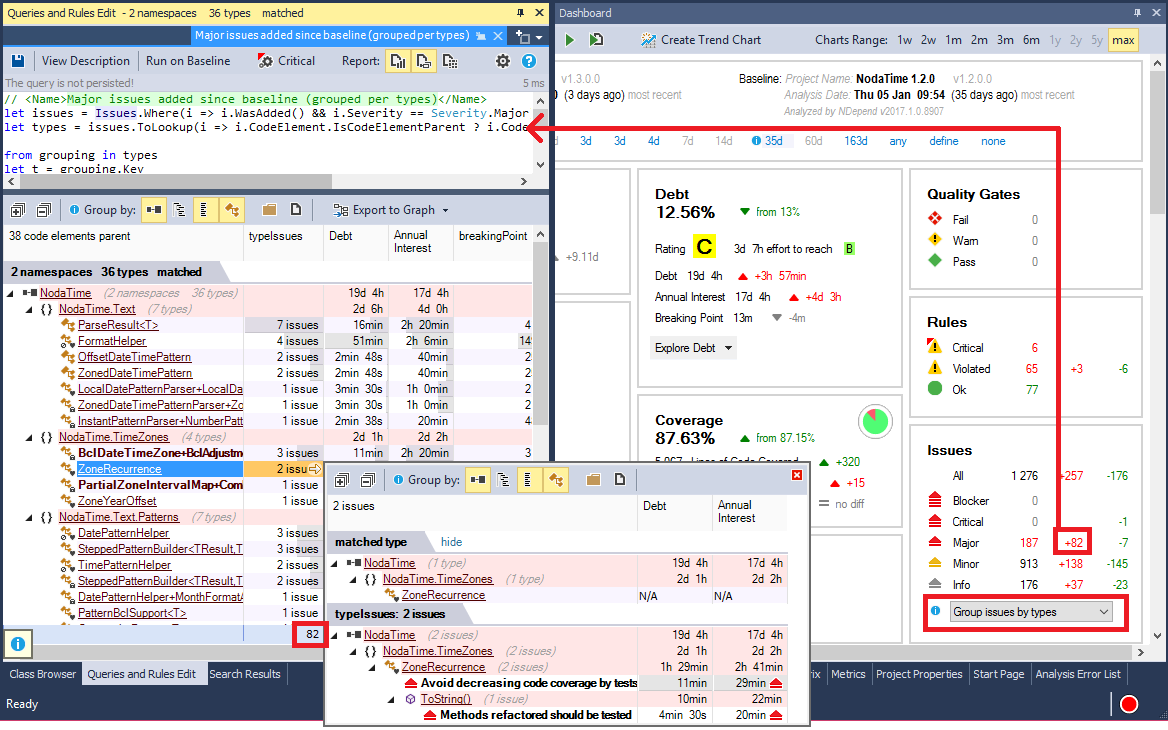Click the info icon beside main Group by
The image size is (1168, 730).
point(74,210)
